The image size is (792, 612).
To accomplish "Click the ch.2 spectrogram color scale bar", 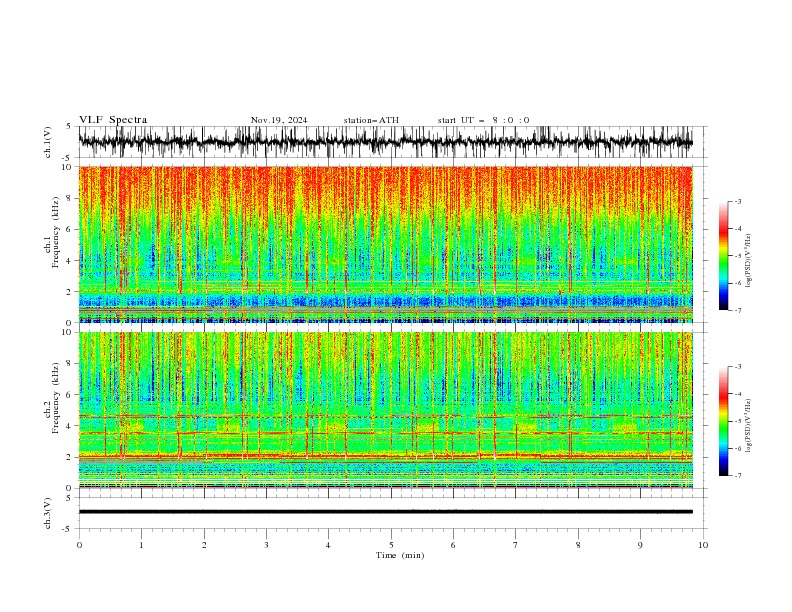I will (x=723, y=421).
